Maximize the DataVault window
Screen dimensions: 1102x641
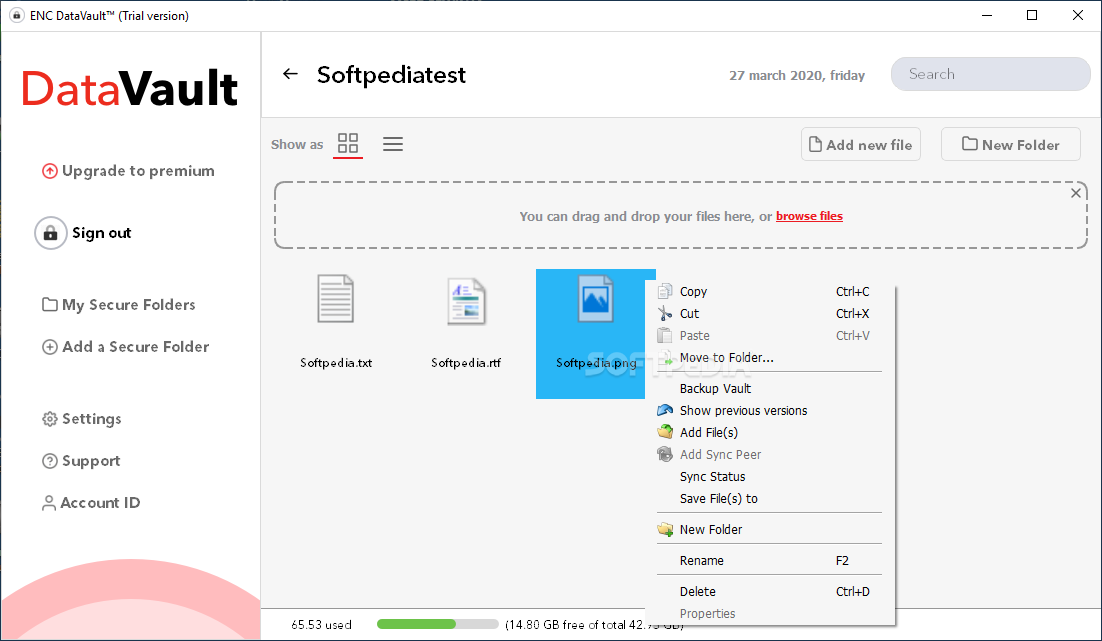point(1032,15)
